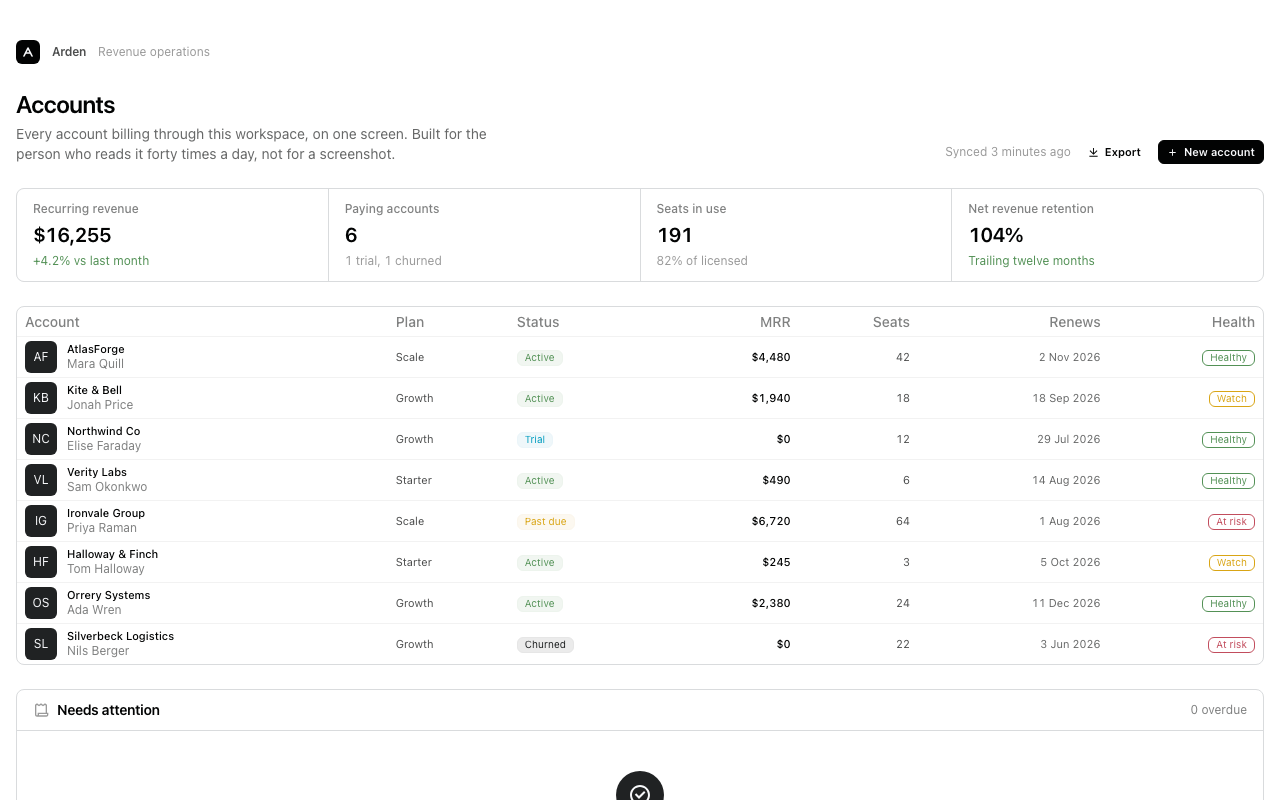Click the SL avatar for Silverbeck Logistics
Image resolution: width=1280 pixels, height=800 pixels.
pyautogui.click(x=41, y=644)
